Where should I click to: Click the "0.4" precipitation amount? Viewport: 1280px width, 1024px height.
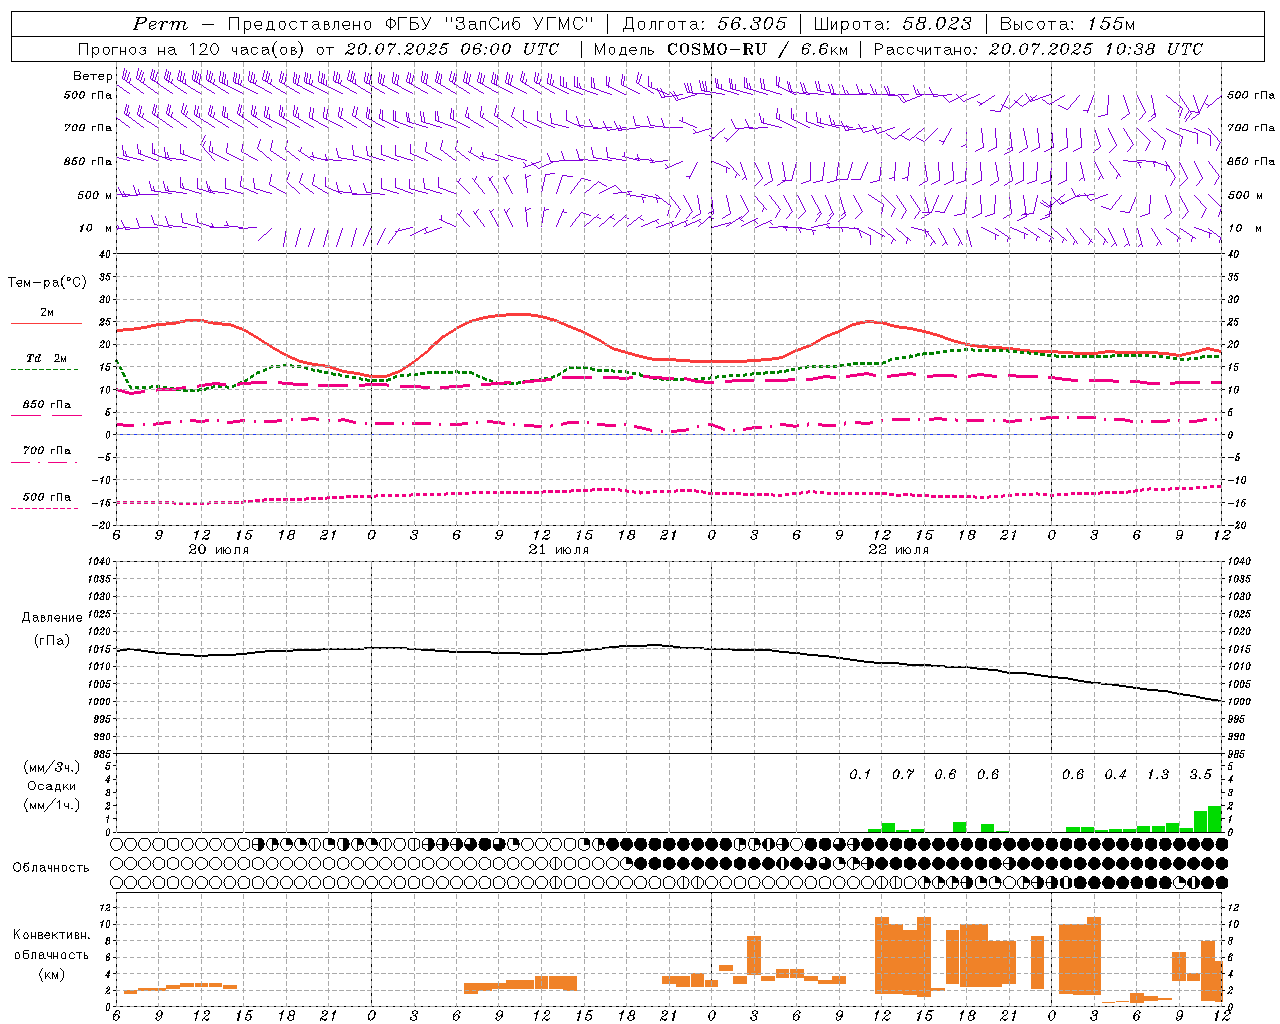(x=1115, y=774)
